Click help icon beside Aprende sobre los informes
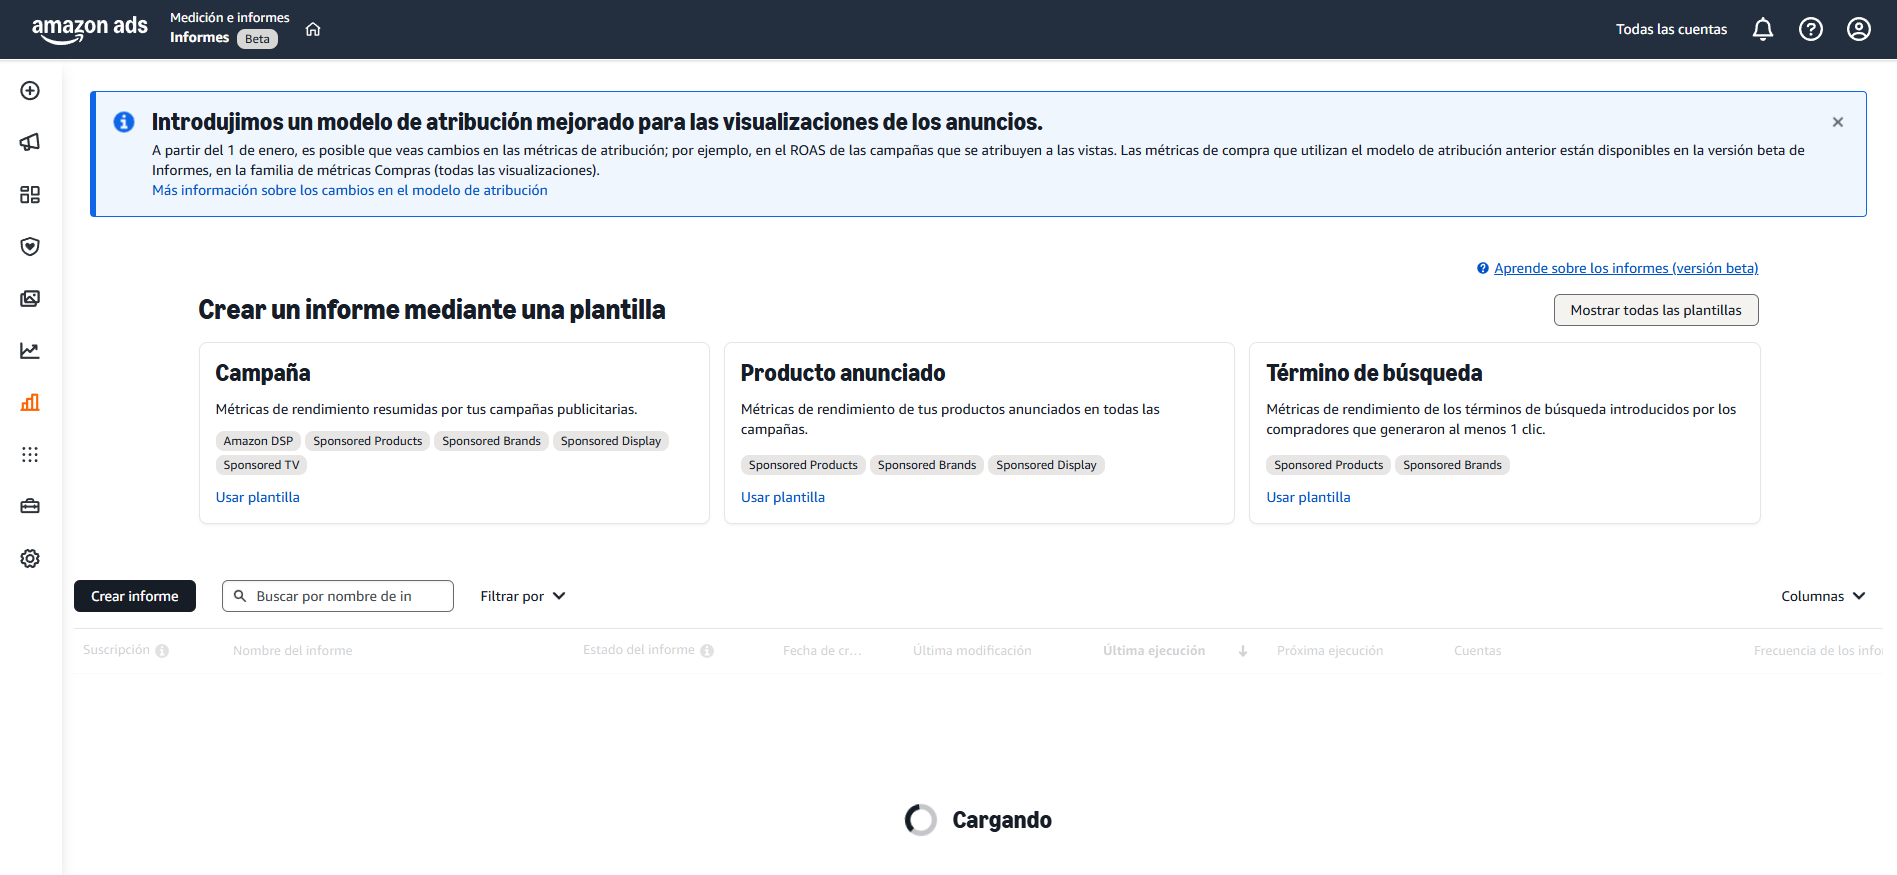 point(1483,268)
